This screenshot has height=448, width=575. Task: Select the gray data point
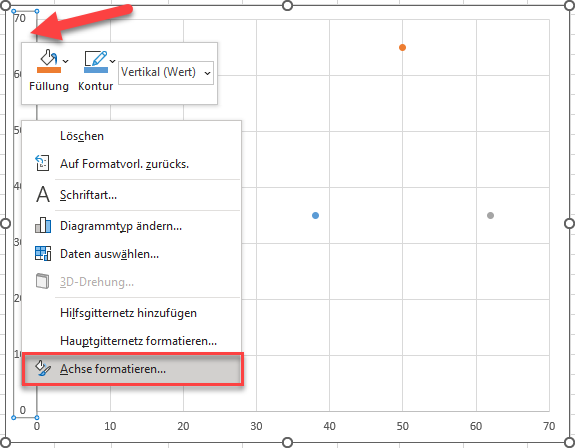(x=490, y=215)
